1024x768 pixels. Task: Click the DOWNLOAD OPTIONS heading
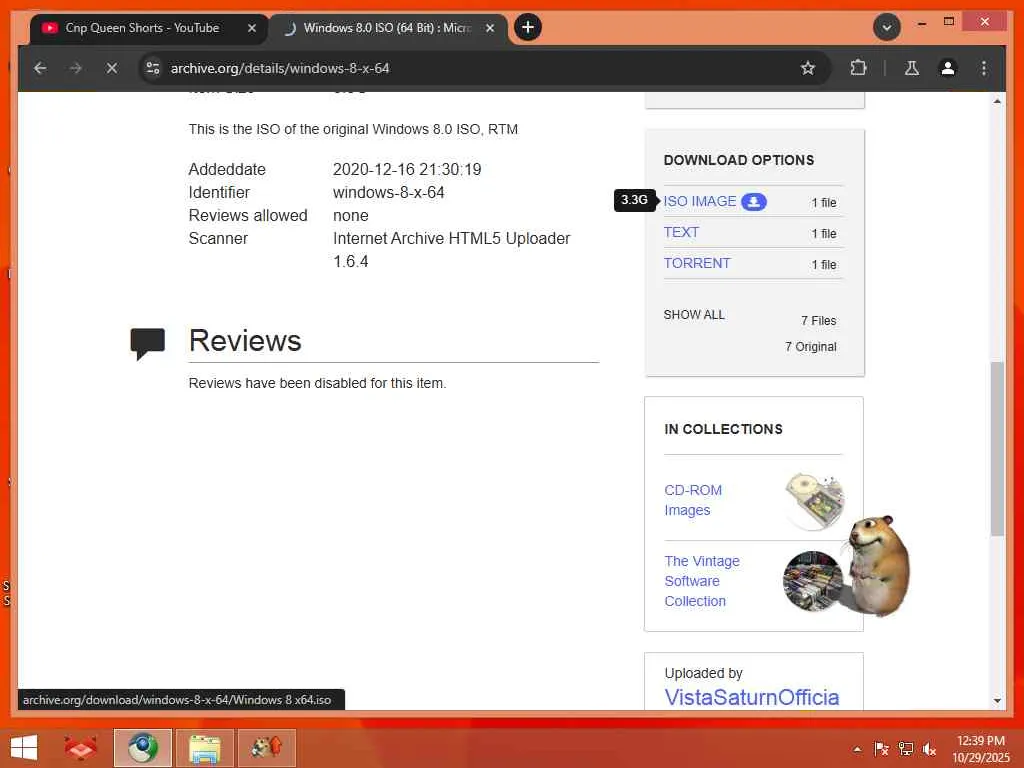point(739,160)
